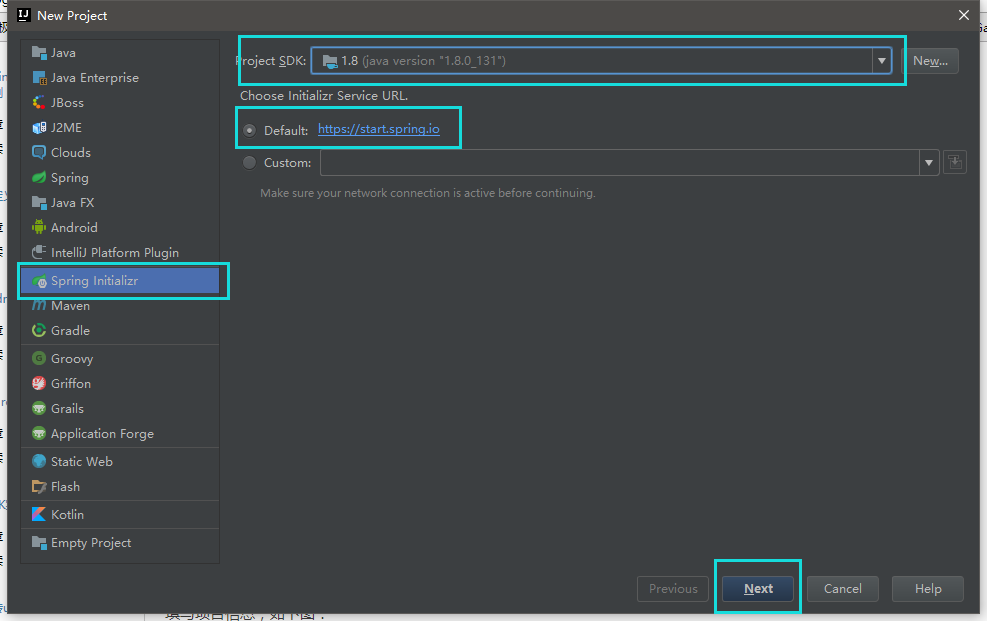Click the IntelliJ logo in title bar
Viewport: 987px width, 621px height.
pyautogui.click(x=24, y=15)
